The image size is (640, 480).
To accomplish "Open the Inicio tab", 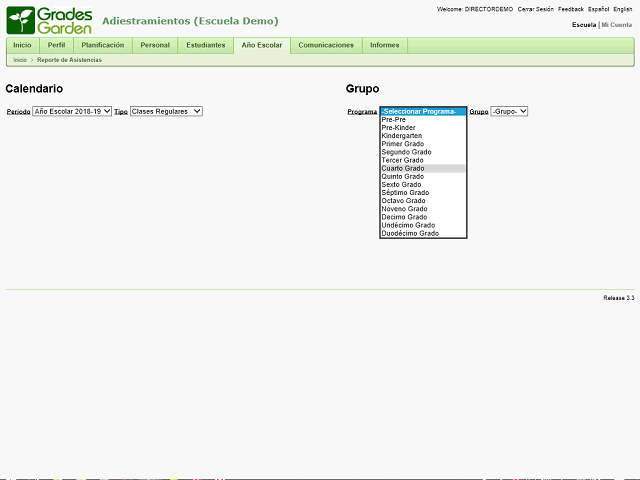I will [x=22, y=45].
